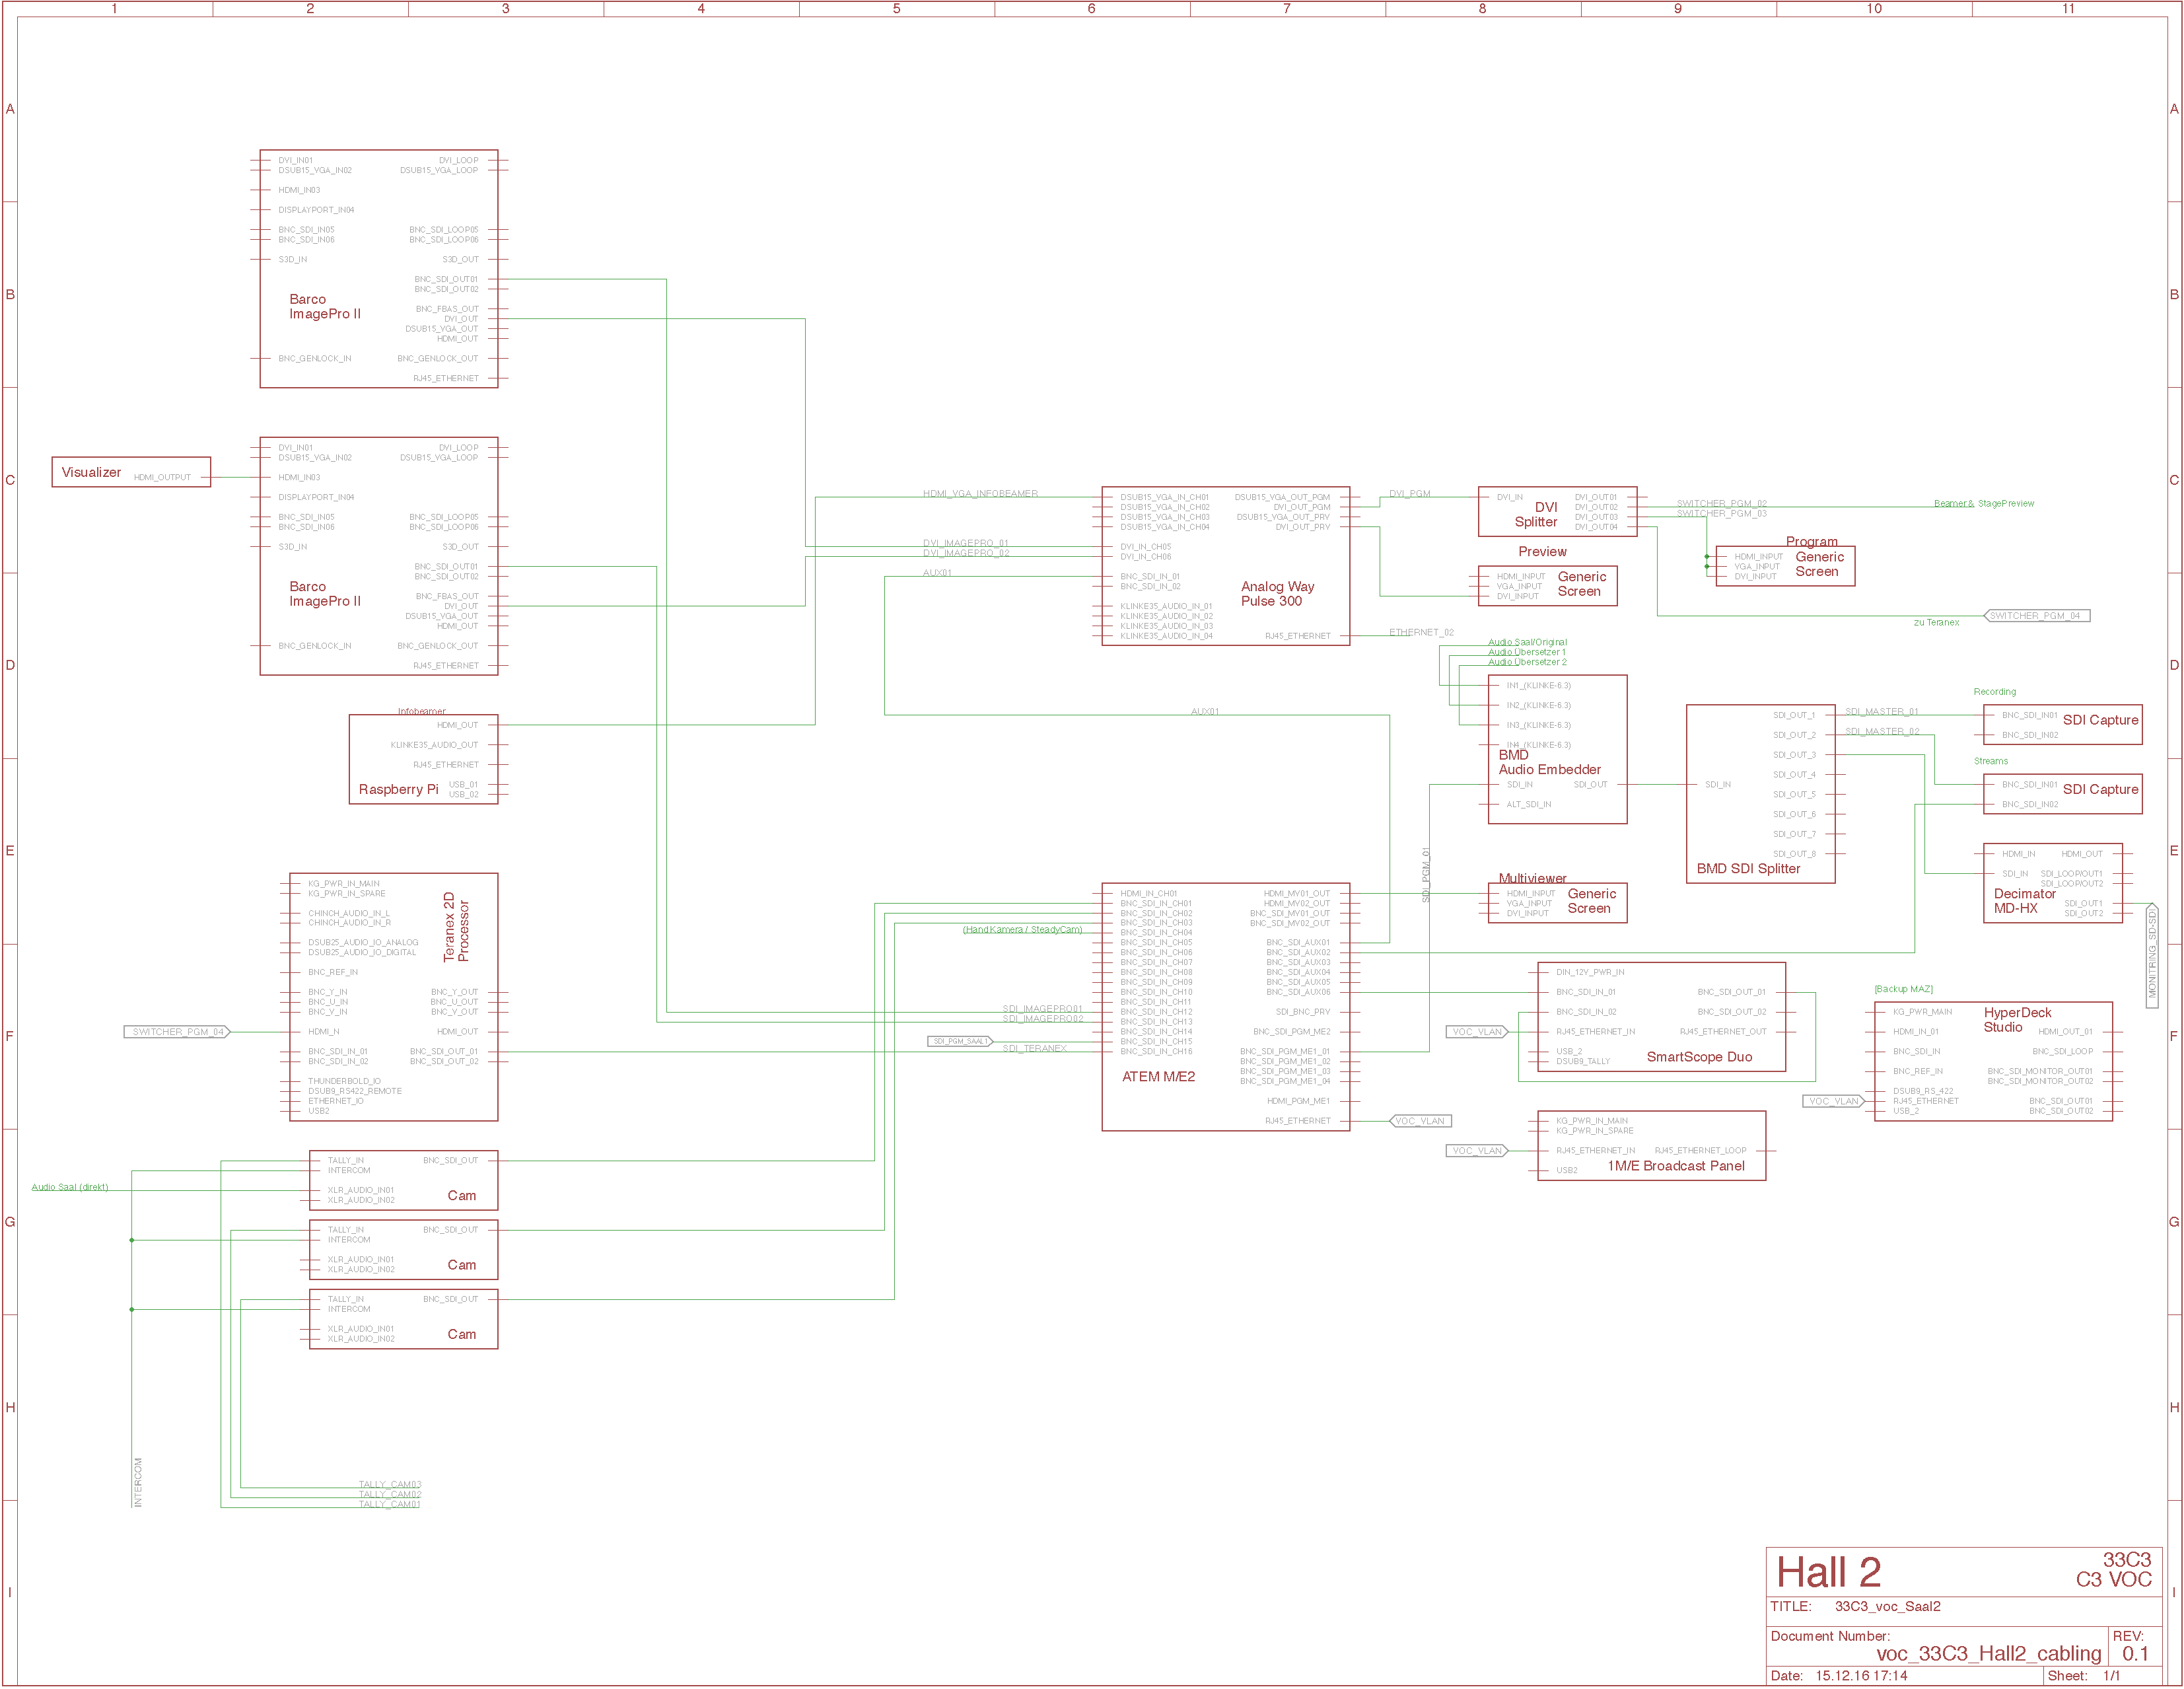
Task: Select the DVI_IMAGEPRO_01 net label
Action: [x=965, y=543]
